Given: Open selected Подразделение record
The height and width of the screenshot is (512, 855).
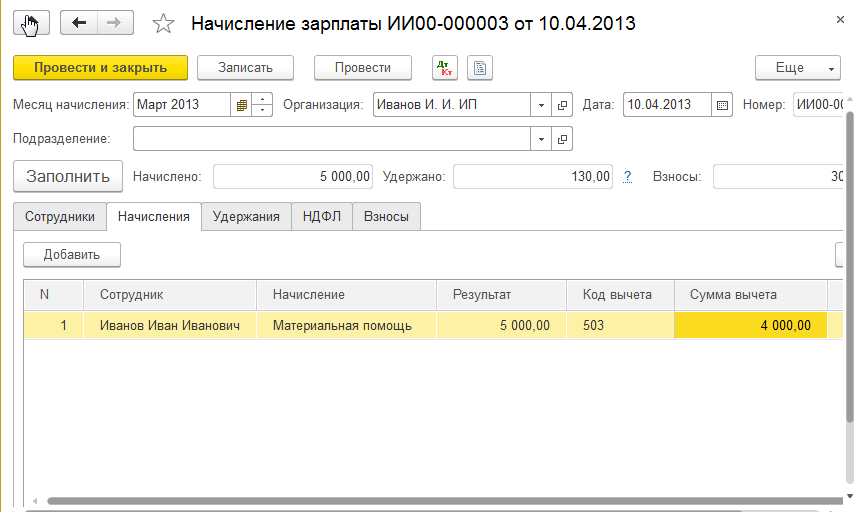Looking at the screenshot, I should tap(562, 138).
